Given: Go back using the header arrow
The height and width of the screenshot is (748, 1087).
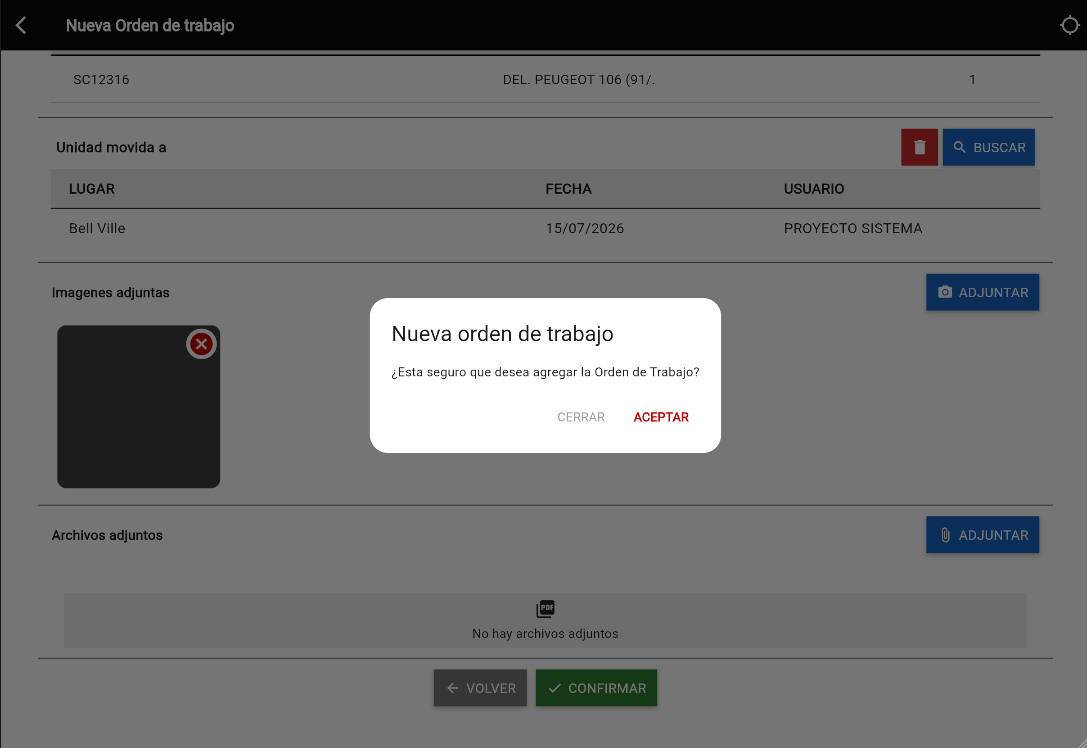Looking at the screenshot, I should [x=21, y=26].
